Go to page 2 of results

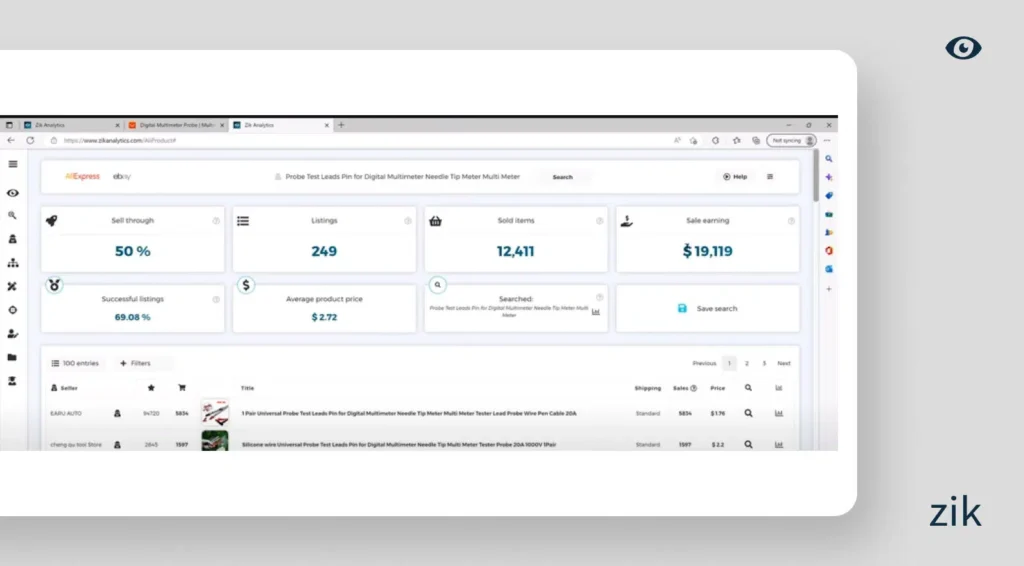coord(746,364)
